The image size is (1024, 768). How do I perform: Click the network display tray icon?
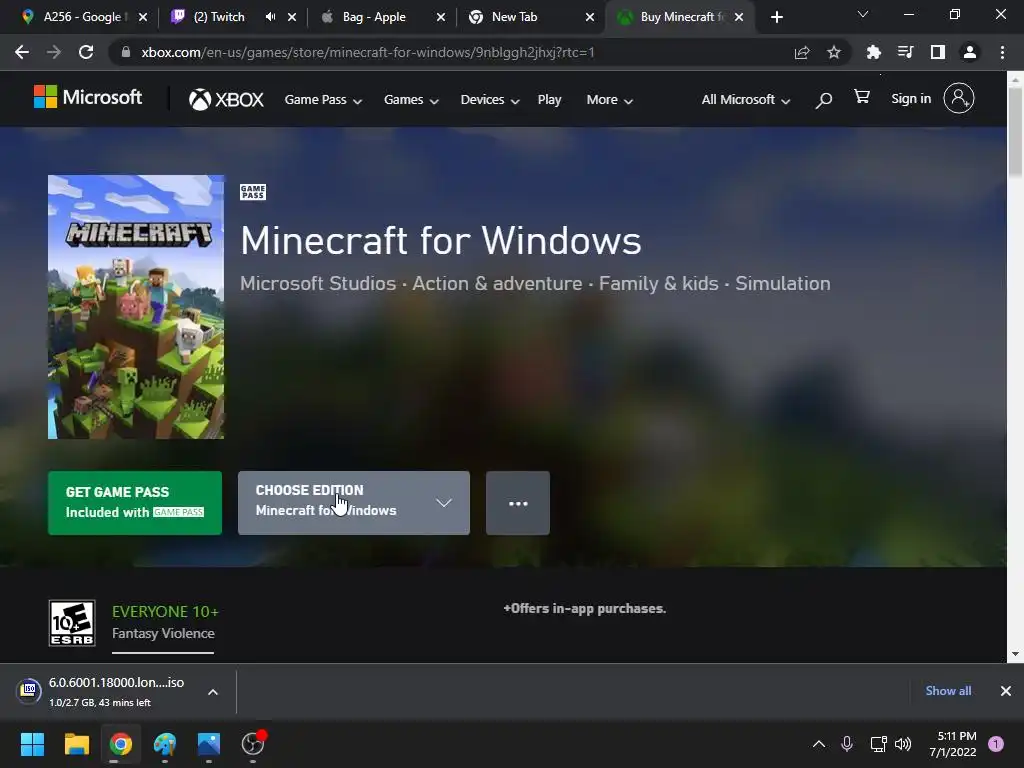(878, 744)
